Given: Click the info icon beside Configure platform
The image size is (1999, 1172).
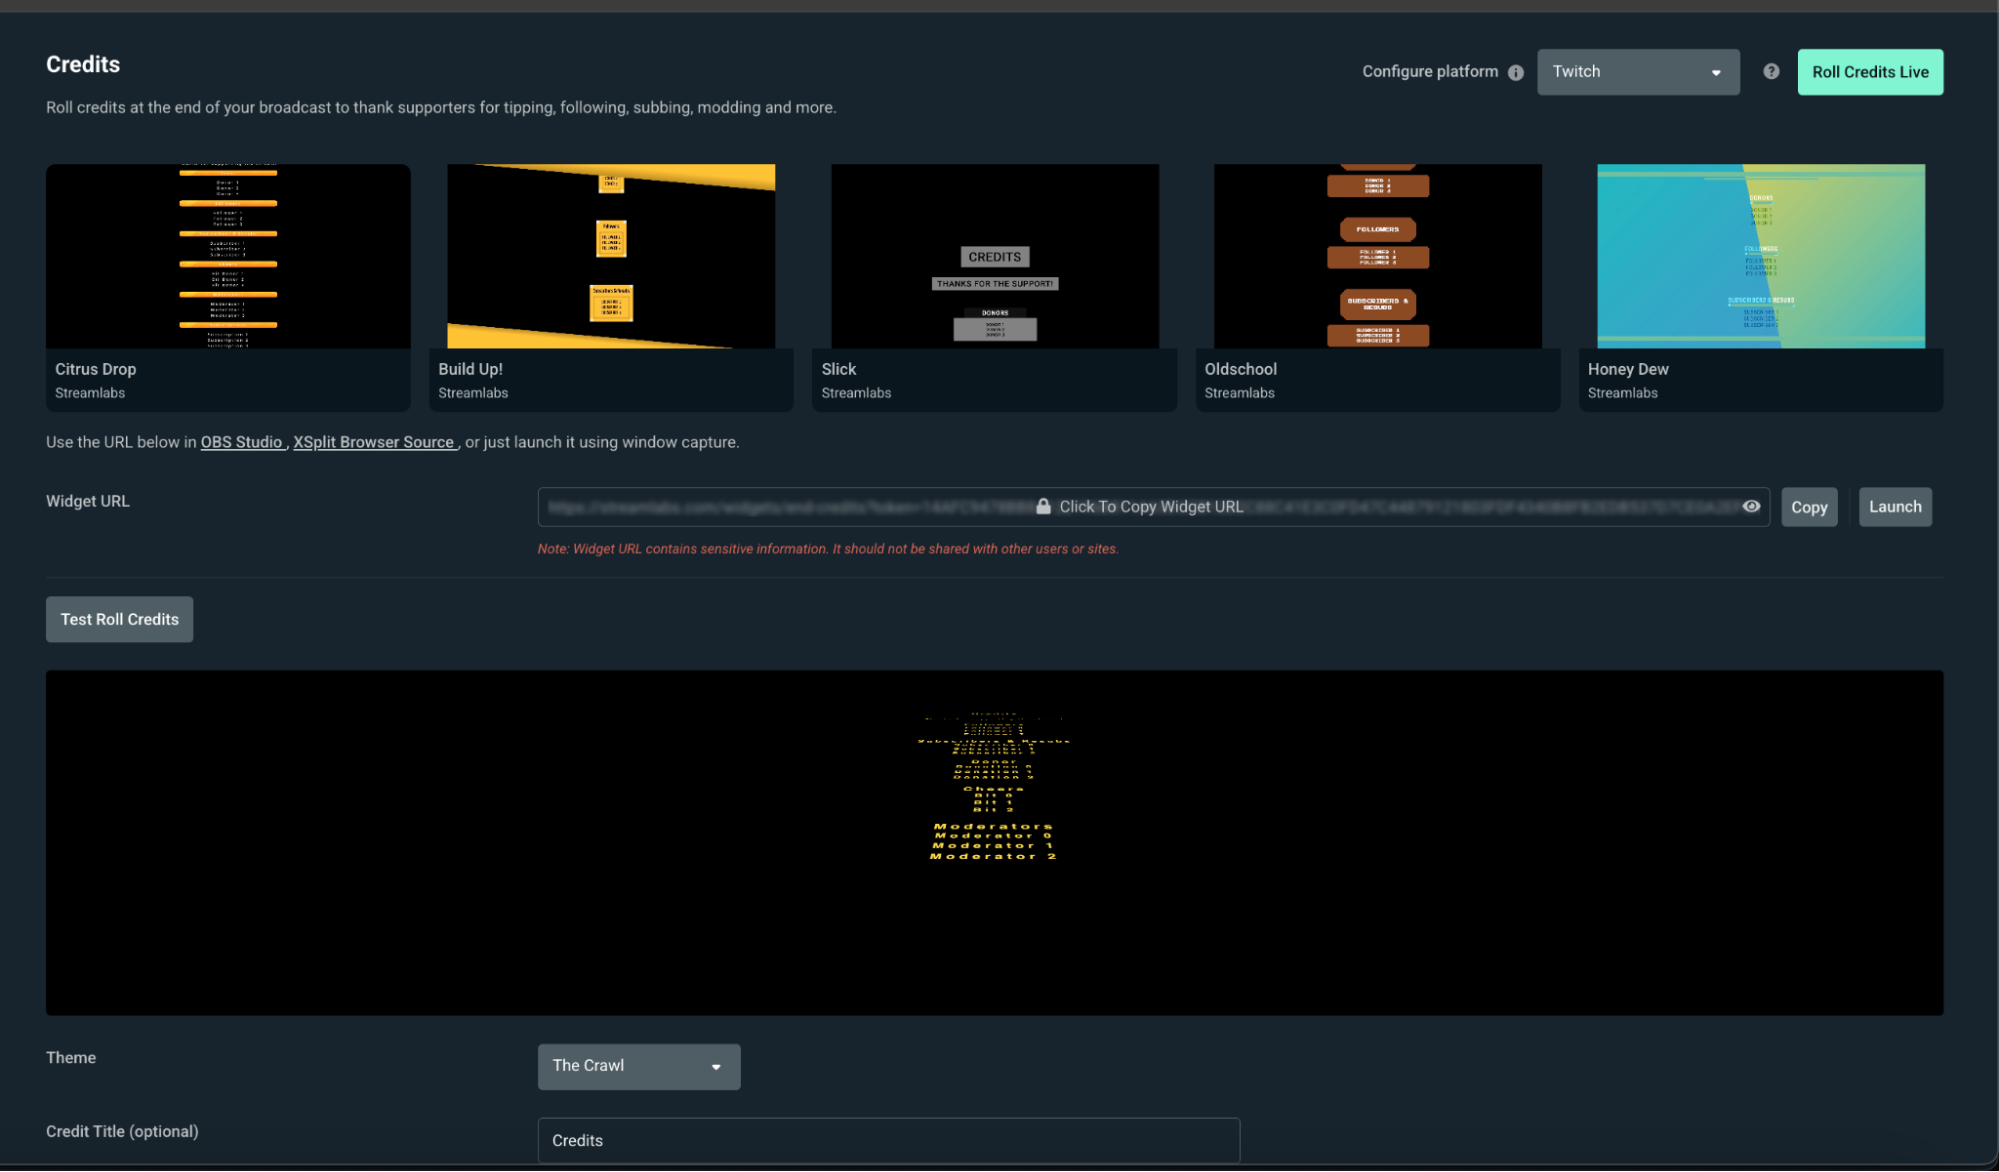Looking at the screenshot, I should [x=1516, y=71].
